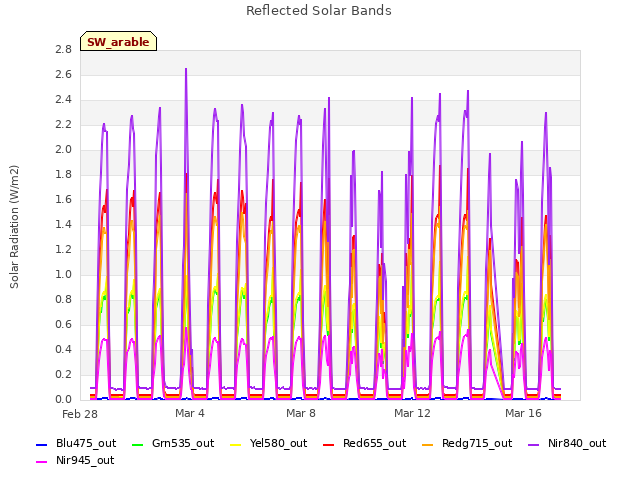This screenshot has width=640, height=480.
Task: Click the Mar 16 x-axis label
Action: click(x=523, y=413)
